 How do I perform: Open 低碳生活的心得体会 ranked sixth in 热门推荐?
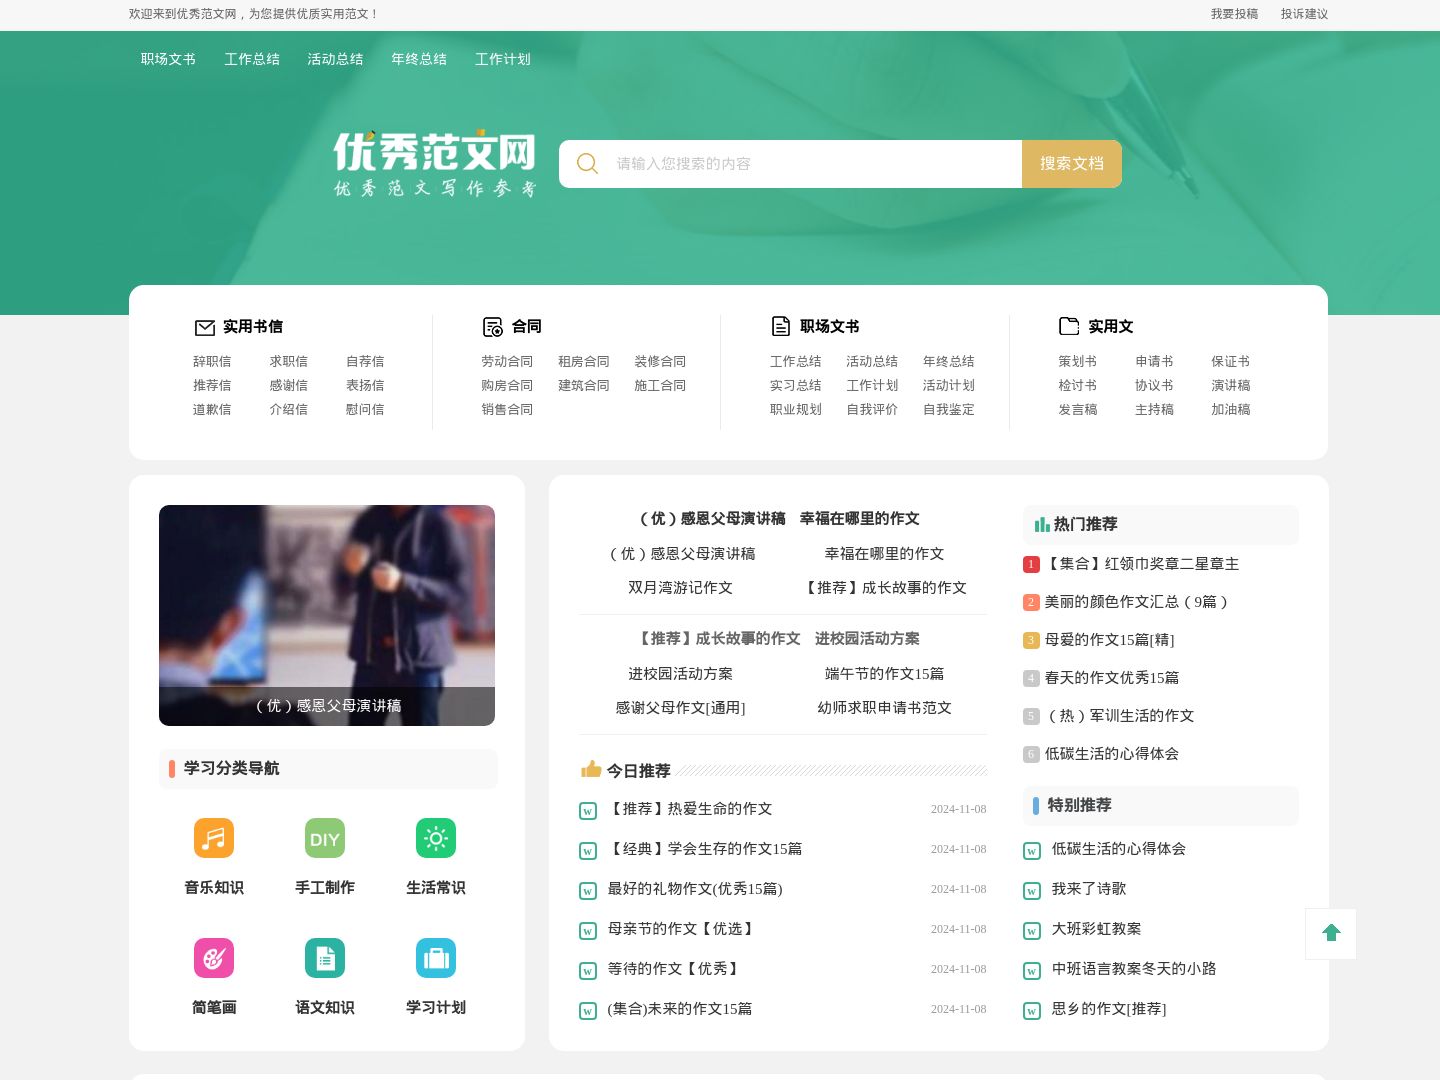1111,754
